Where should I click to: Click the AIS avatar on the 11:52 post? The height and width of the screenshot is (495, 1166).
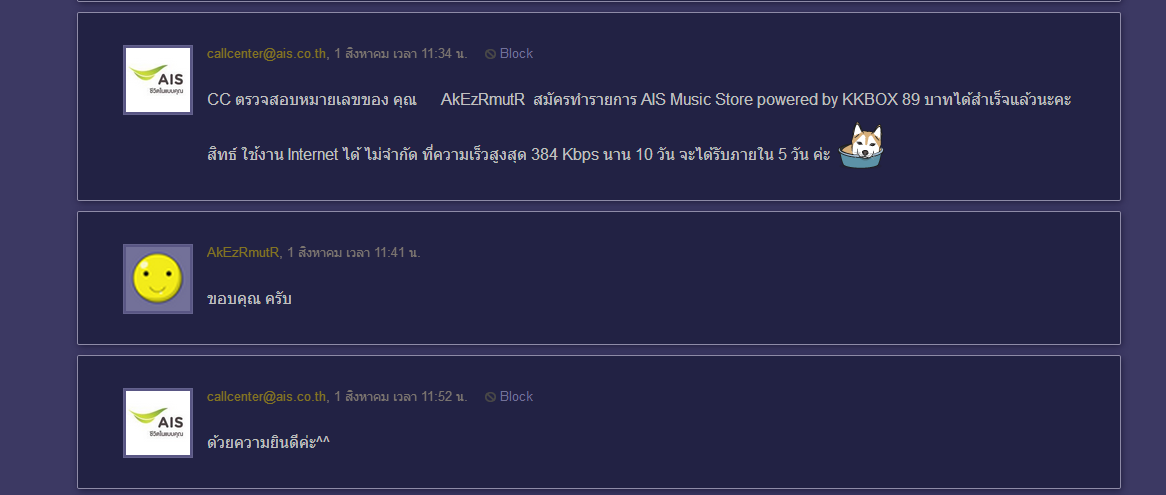(158, 423)
